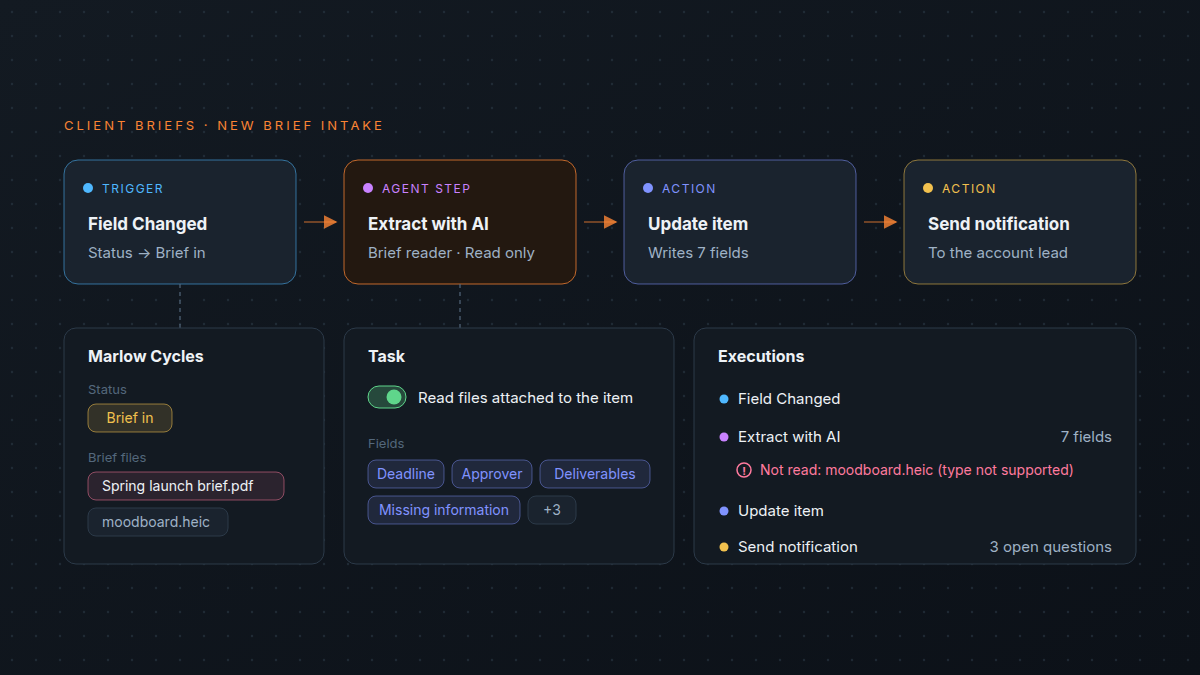Click the purple dot beside AGENT STEP label
Screen dimensions: 1200x675
coord(368,188)
